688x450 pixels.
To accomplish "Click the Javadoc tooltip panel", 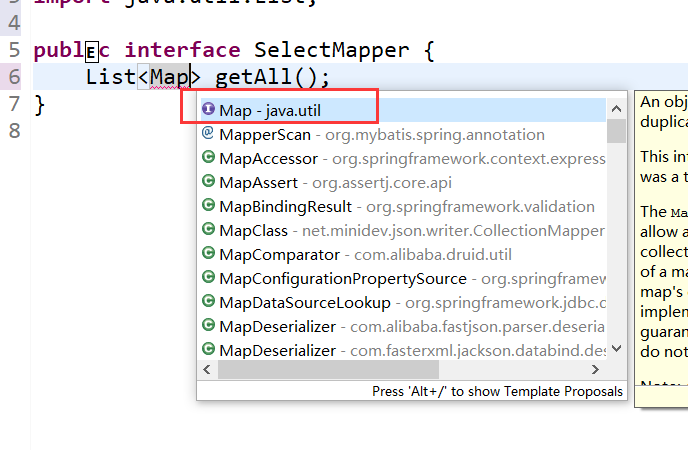I will [x=662, y=249].
